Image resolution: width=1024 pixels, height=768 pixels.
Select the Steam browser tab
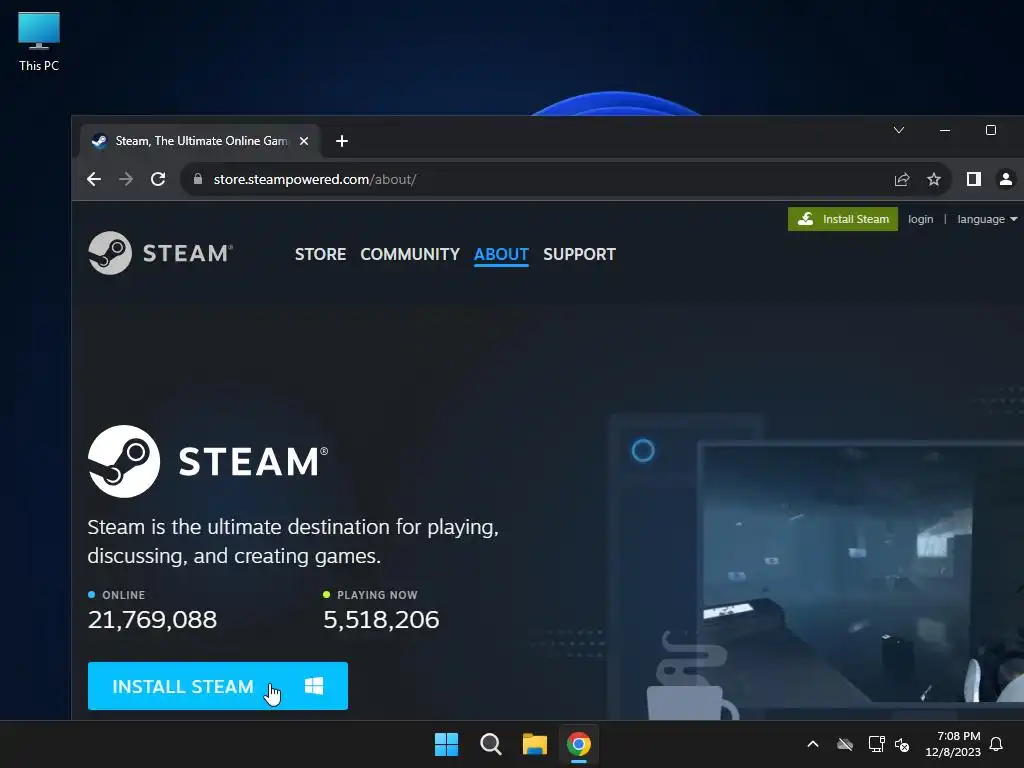[x=200, y=141]
